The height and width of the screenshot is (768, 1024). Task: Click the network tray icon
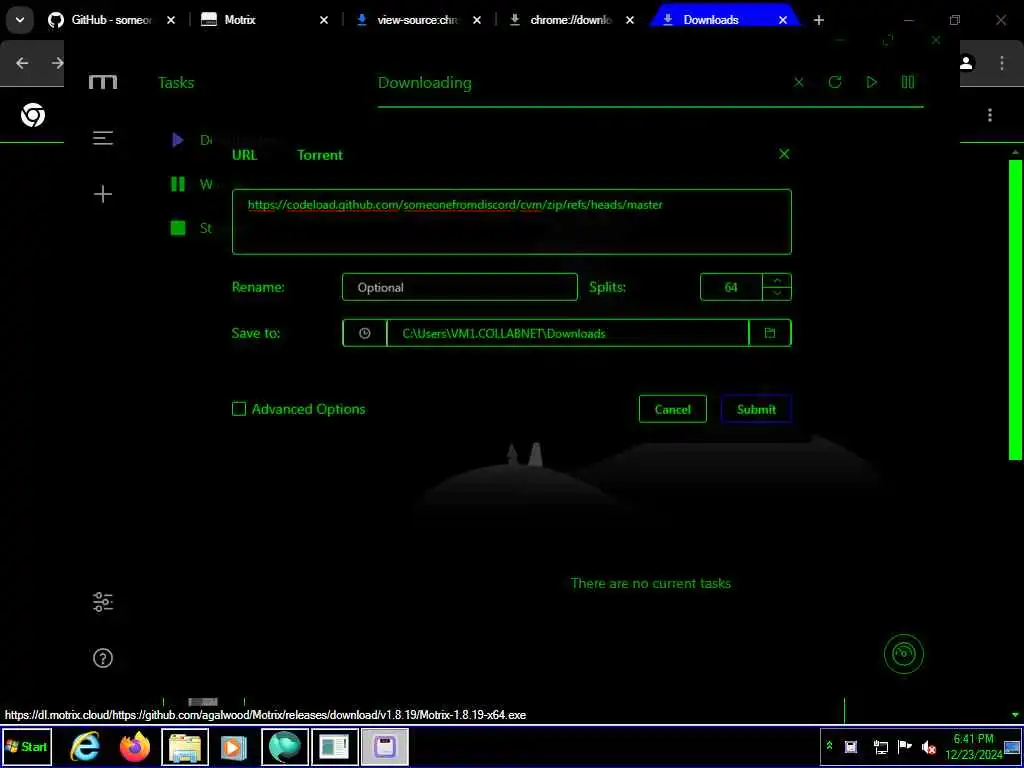[x=880, y=746]
